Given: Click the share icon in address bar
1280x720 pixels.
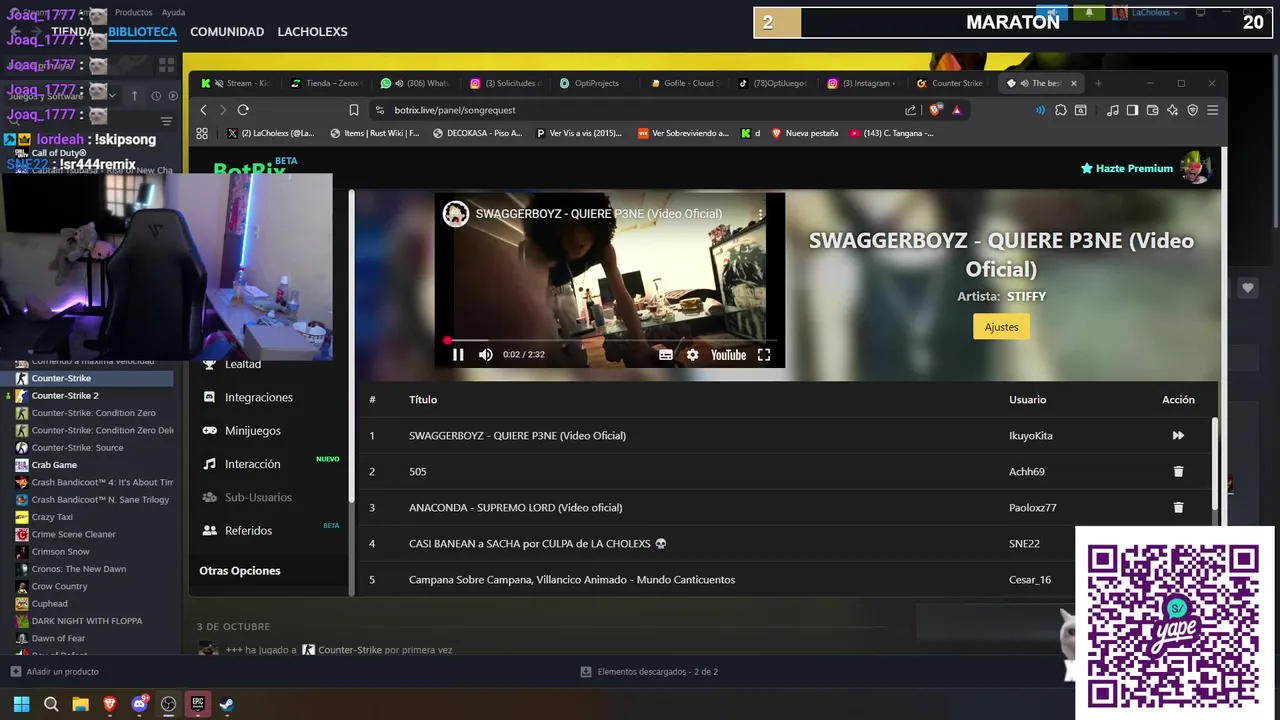Looking at the screenshot, I should click(x=910, y=110).
